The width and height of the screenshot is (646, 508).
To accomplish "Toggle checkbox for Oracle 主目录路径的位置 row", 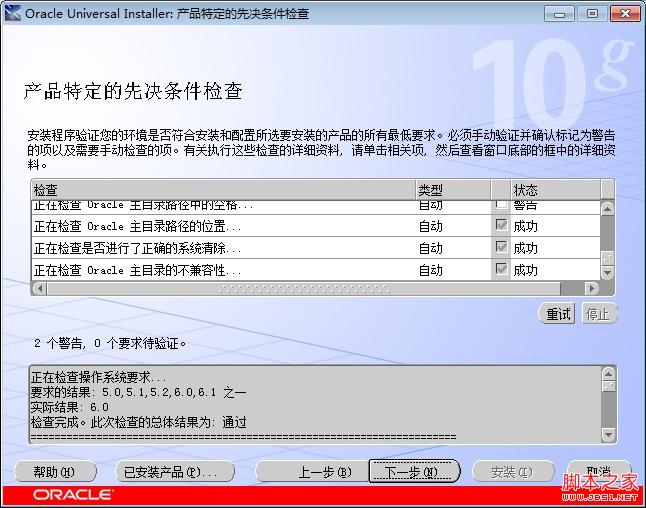I will click(501, 225).
